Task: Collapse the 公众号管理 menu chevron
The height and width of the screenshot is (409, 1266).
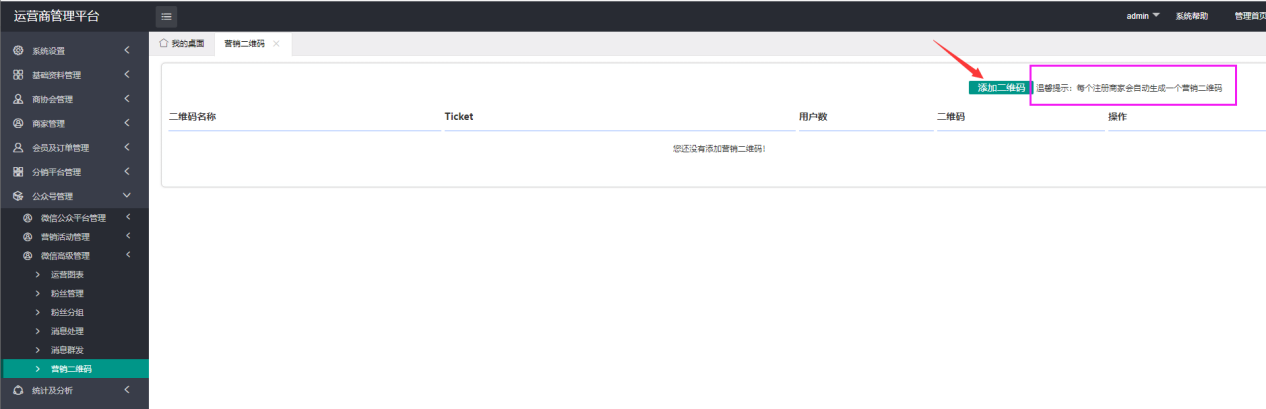Action: [127, 196]
